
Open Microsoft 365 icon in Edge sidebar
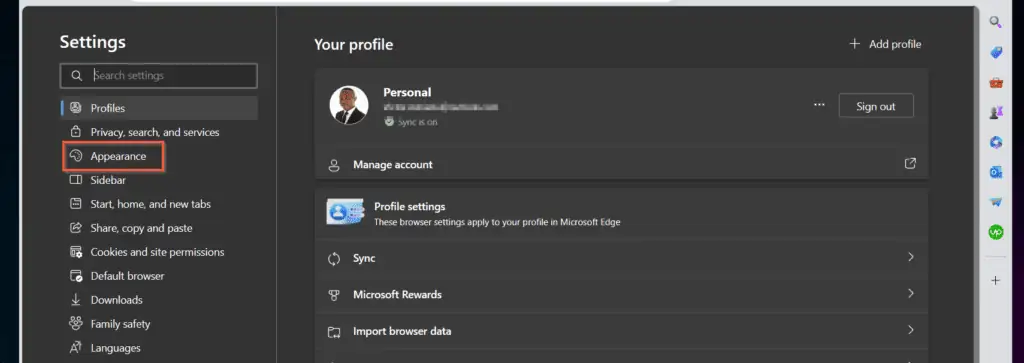[995, 142]
